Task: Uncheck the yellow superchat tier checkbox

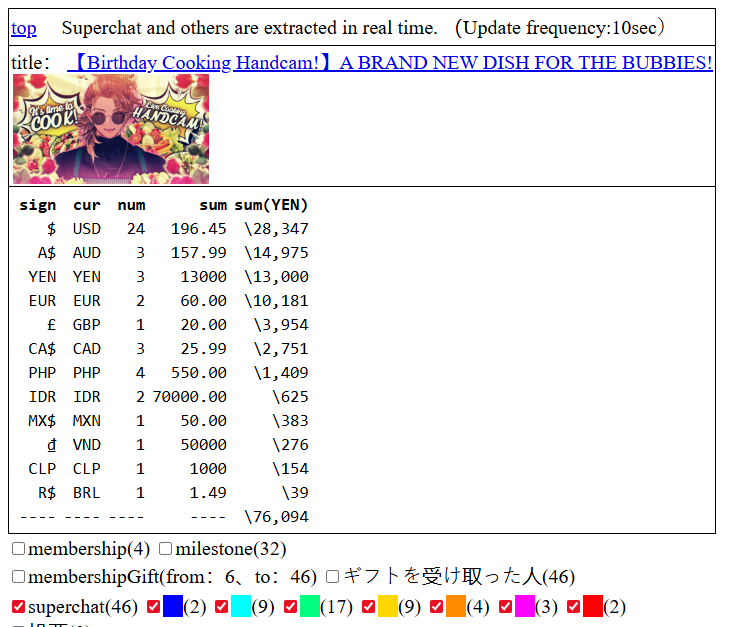Action: [368, 606]
